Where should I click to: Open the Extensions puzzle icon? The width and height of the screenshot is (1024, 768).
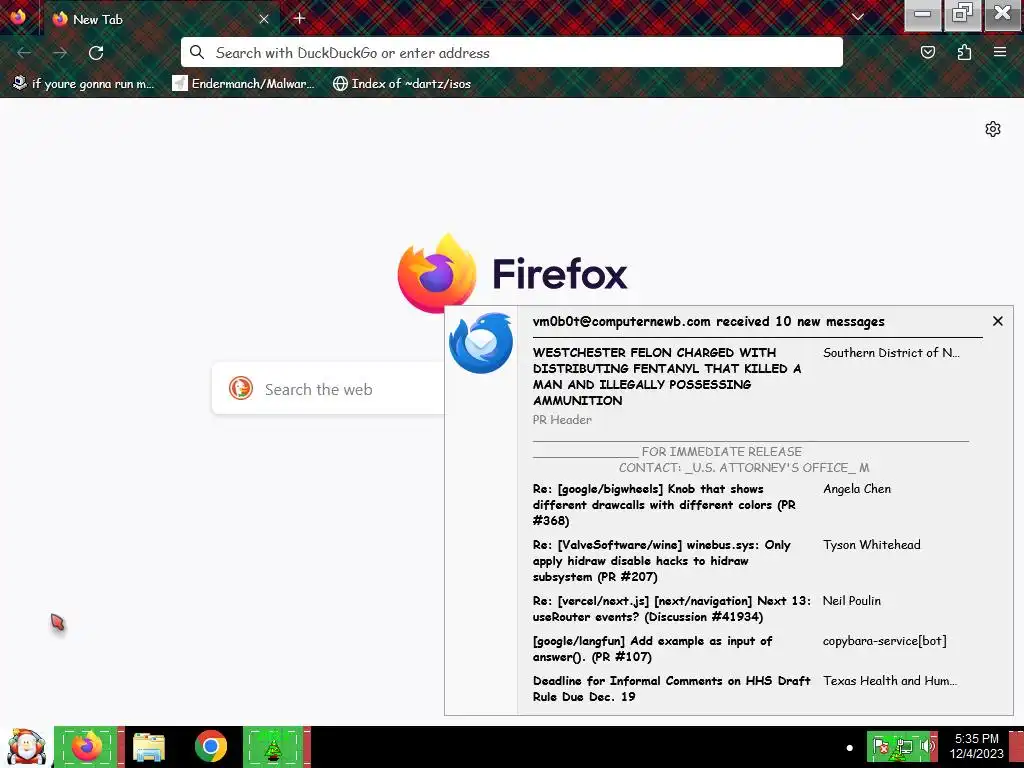pos(964,52)
